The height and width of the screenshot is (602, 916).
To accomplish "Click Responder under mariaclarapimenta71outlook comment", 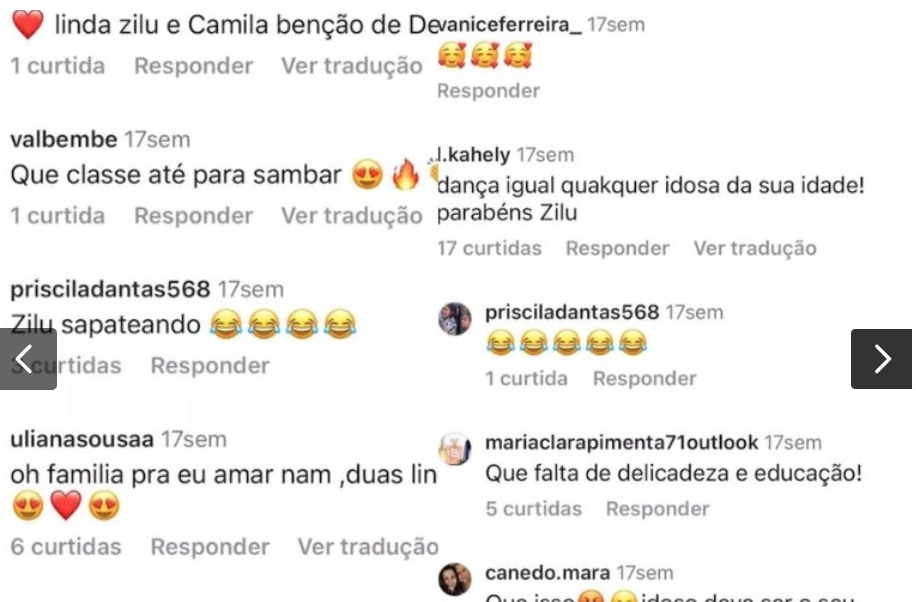I will click(658, 508).
